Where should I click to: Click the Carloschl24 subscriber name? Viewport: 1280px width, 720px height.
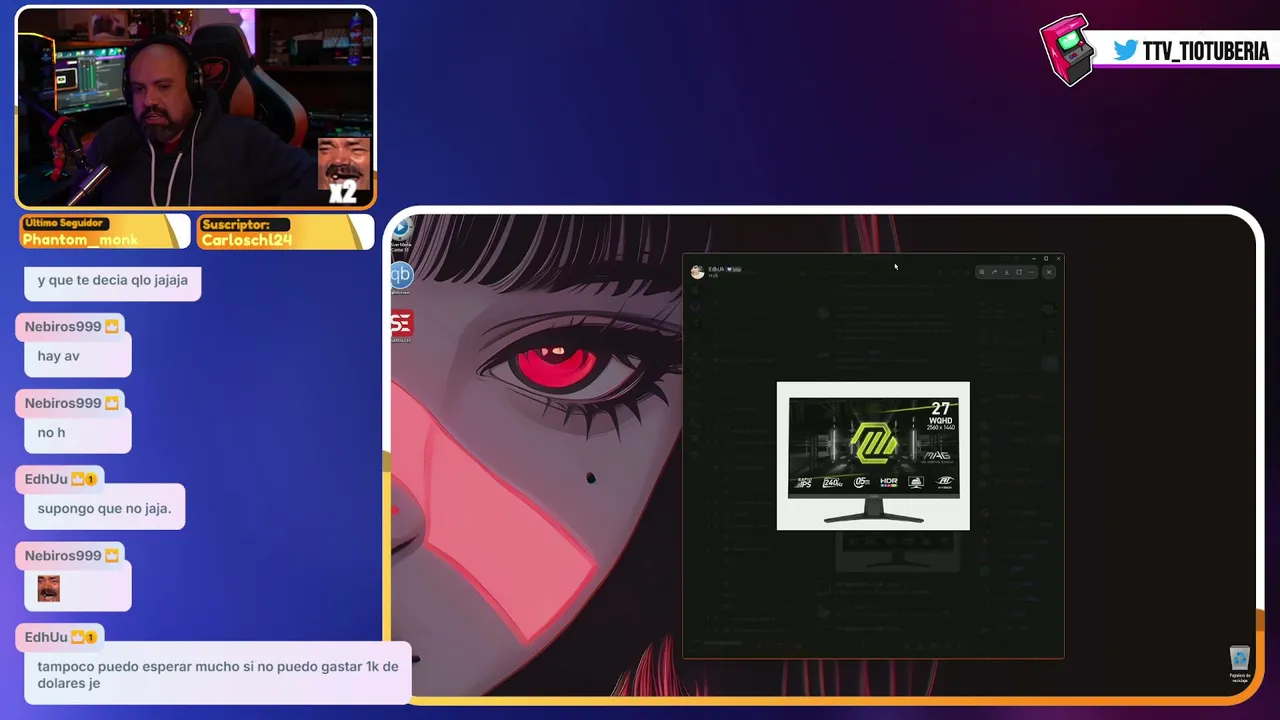[247, 240]
